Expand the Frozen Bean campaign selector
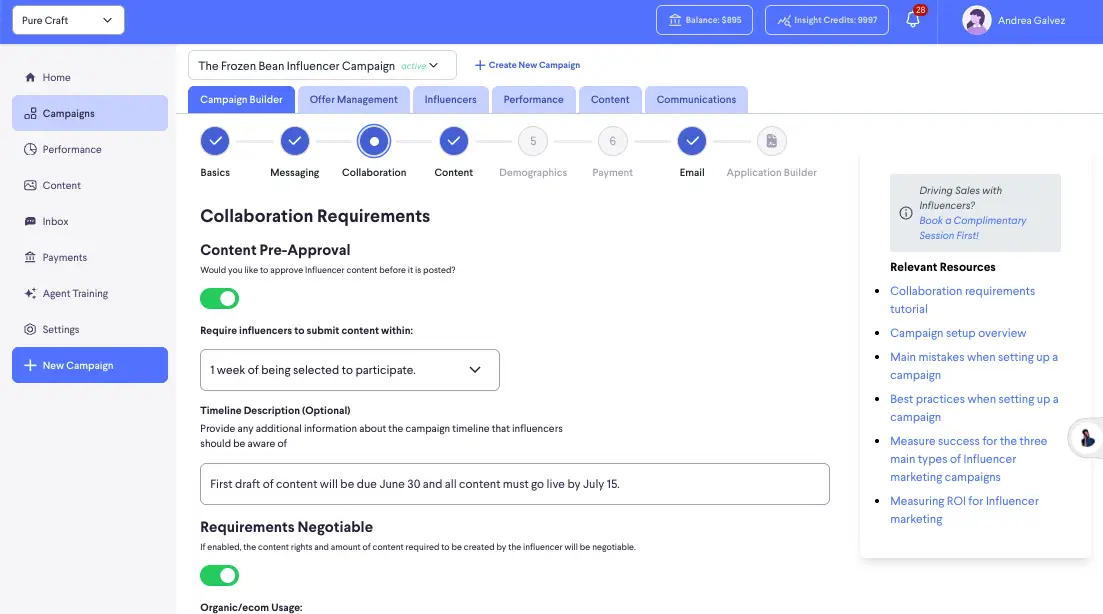 pyautogui.click(x=322, y=65)
